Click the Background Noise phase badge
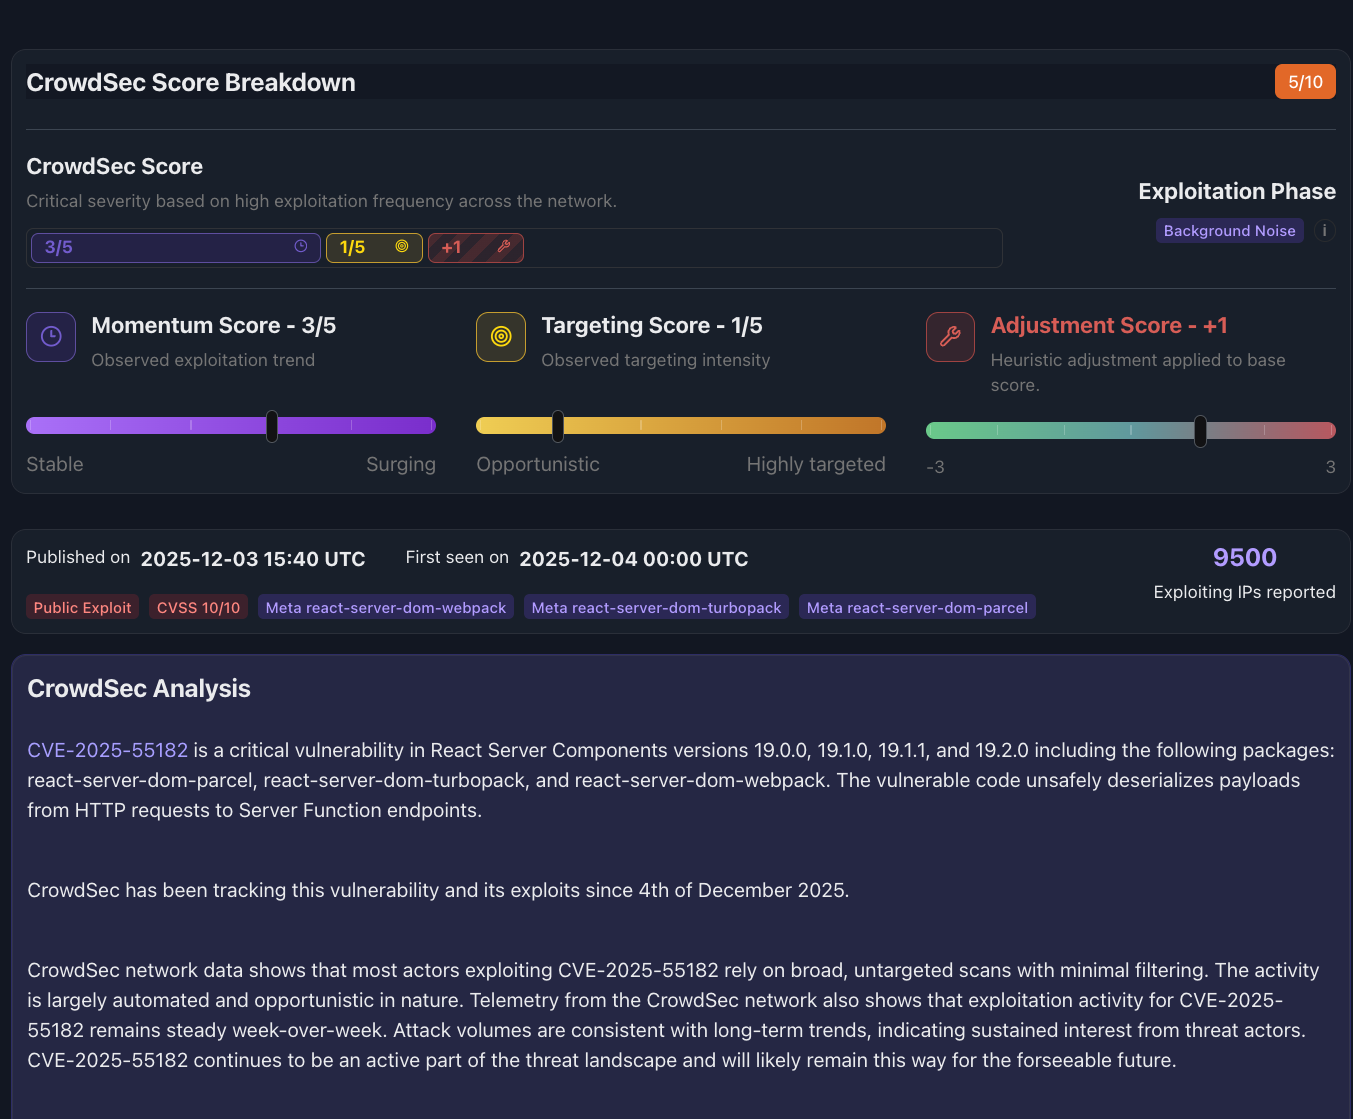 coord(1229,231)
